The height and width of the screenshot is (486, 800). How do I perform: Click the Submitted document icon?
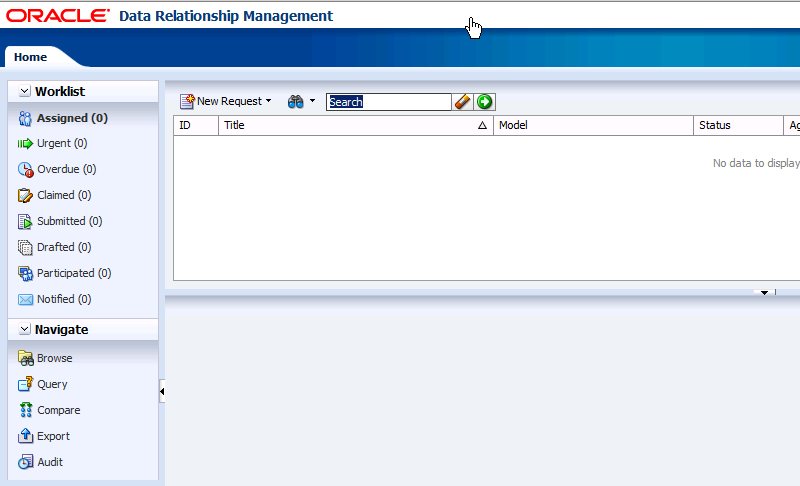click(x=25, y=221)
